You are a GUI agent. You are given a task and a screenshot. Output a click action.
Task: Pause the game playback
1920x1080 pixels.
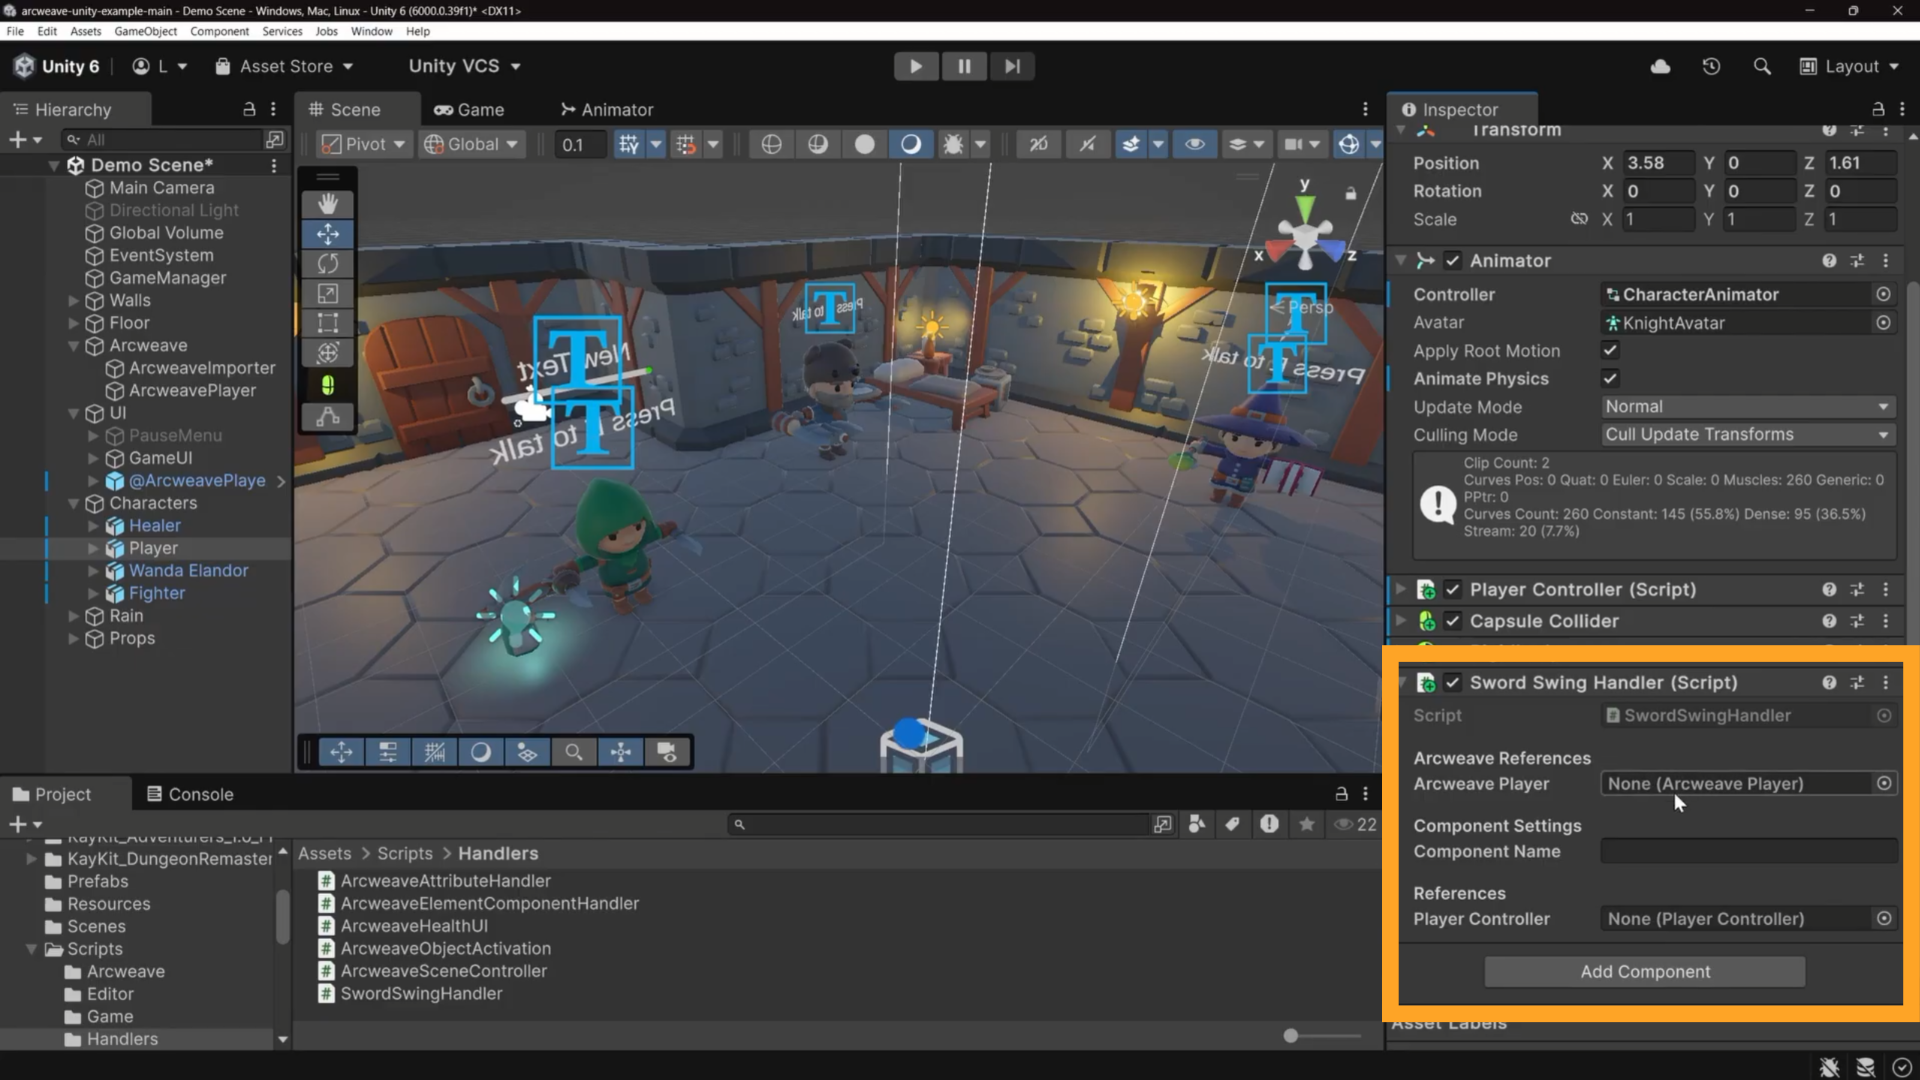964,66
